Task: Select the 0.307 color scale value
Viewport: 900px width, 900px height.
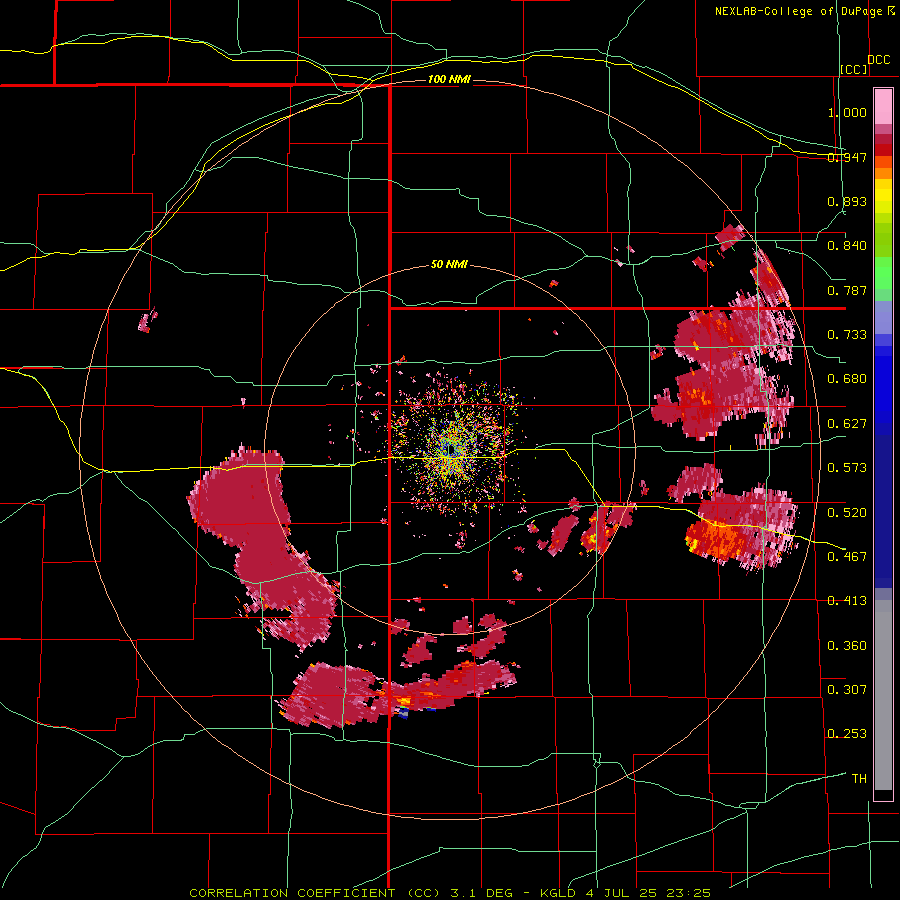Action: tap(847, 689)
